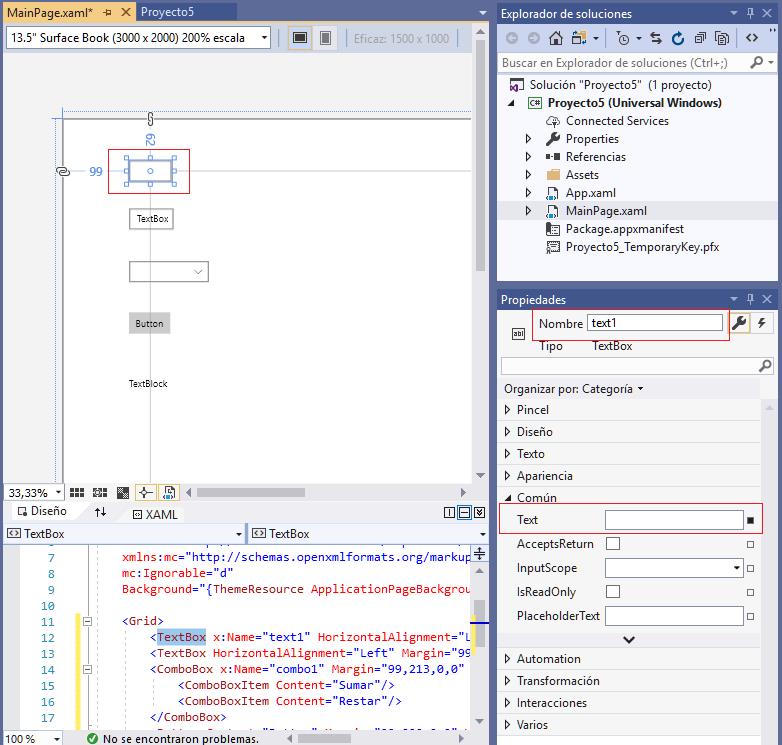This screenshot has height=745, width=782.
Task: Click the Collapse All icon in Solution Explorer
Action: (700, 38)
